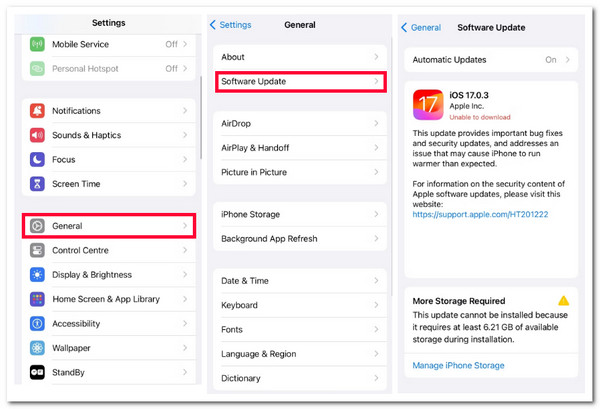Open Control Centre settings

(109, 251)
